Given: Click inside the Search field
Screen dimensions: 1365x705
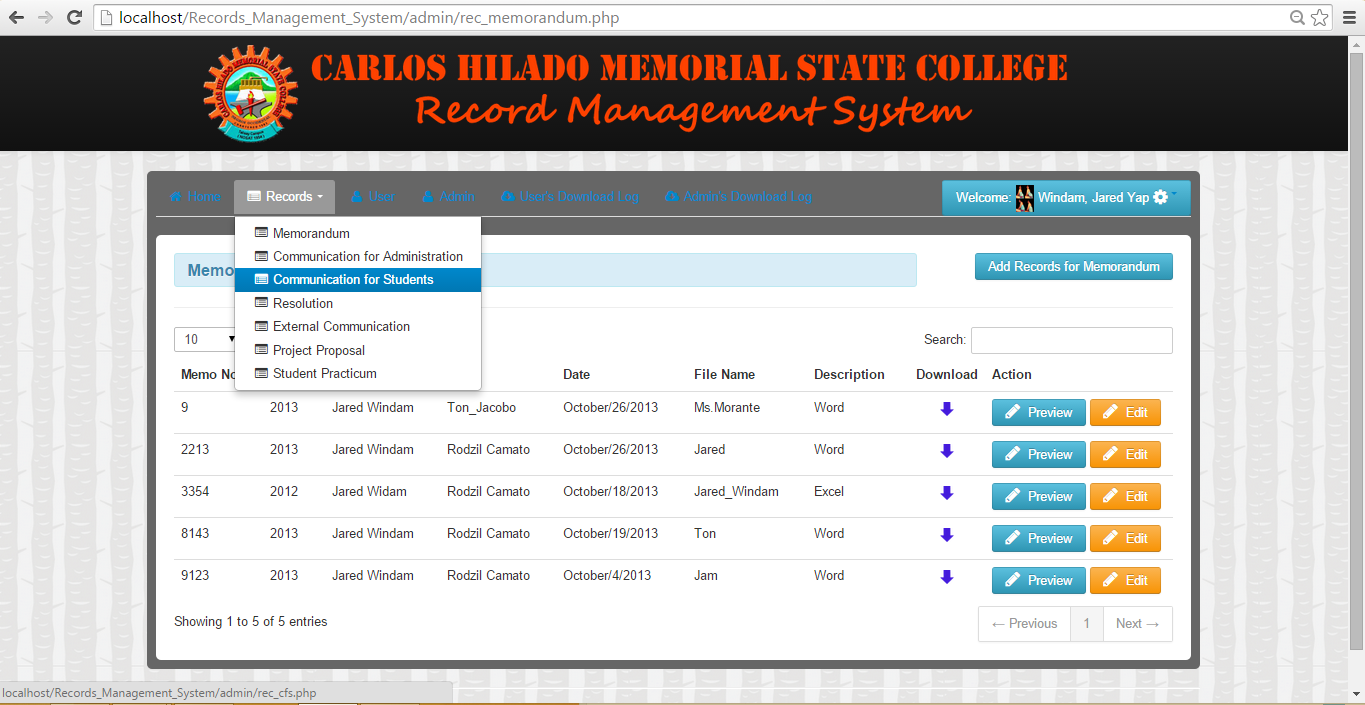Looking at the screenshot, I should point(1071,340).
